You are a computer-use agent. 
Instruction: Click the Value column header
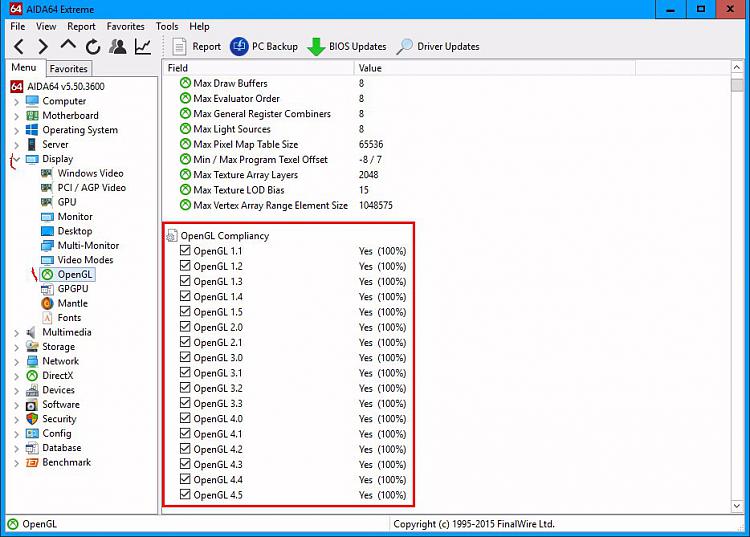point(495,68)
